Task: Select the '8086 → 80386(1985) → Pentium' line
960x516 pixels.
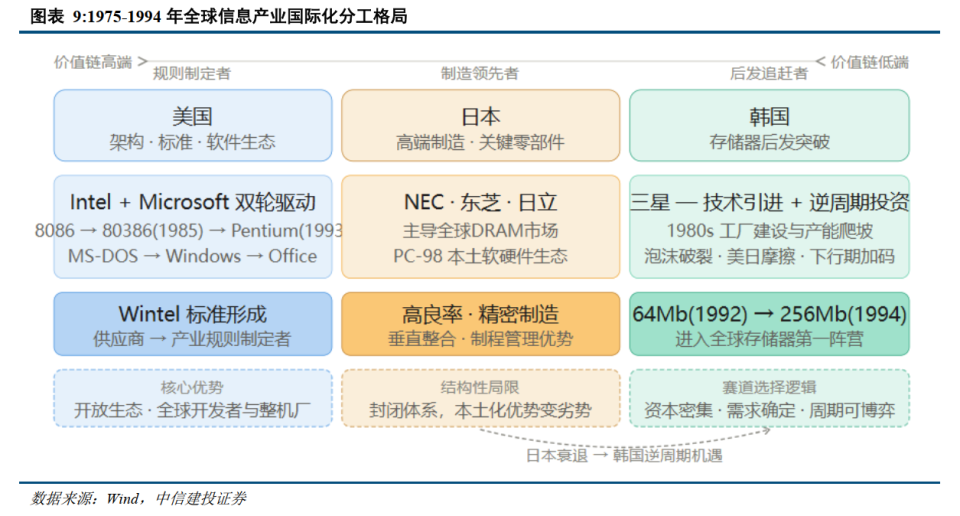Action: pos(189,231)
